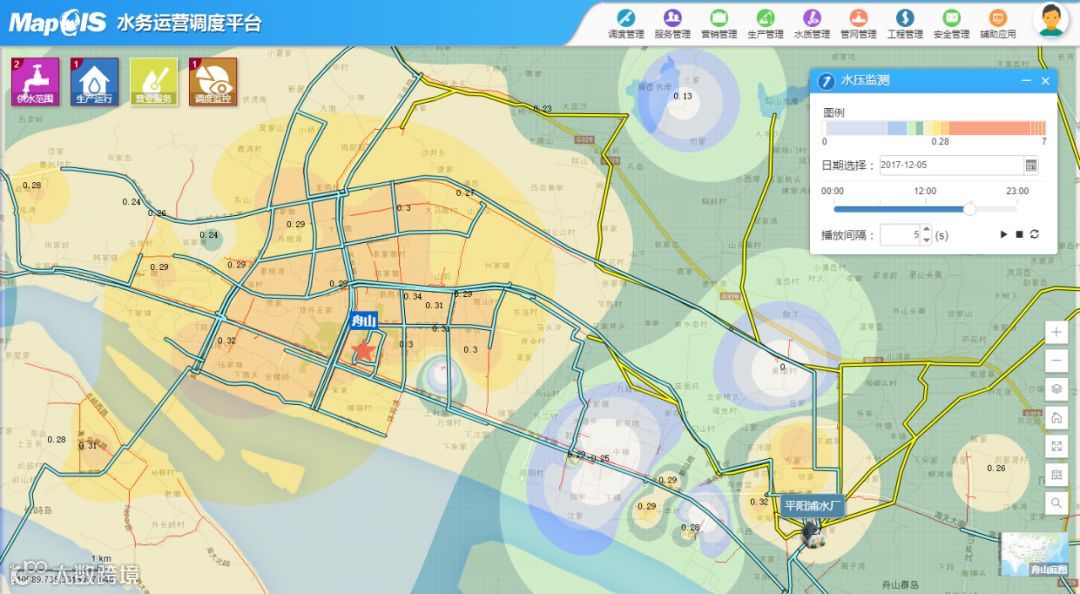1080x594 pixels.
Task: Increase the 播放间隔 value with up arrow
Action: pos(926,230)
